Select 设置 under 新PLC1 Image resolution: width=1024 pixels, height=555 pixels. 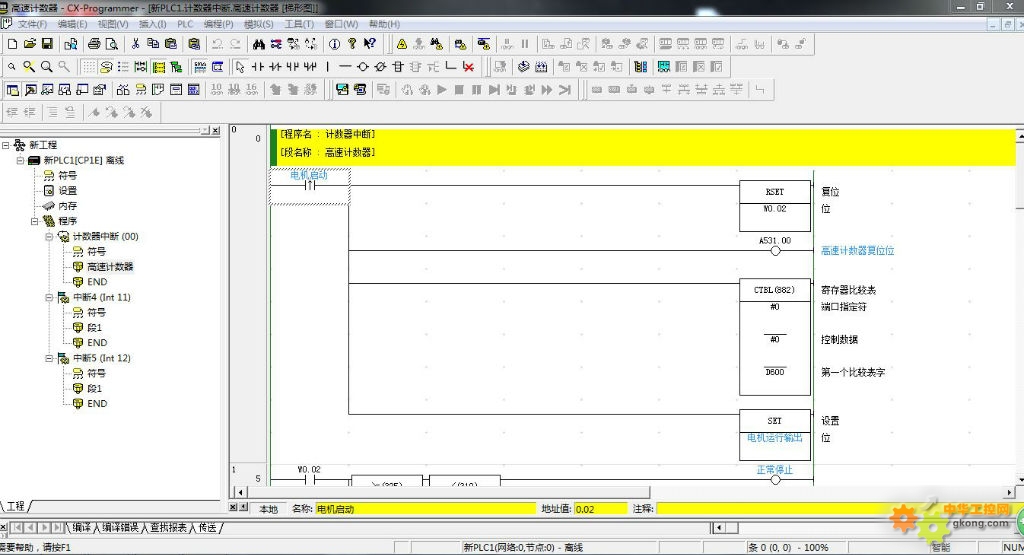coord(68,191)
